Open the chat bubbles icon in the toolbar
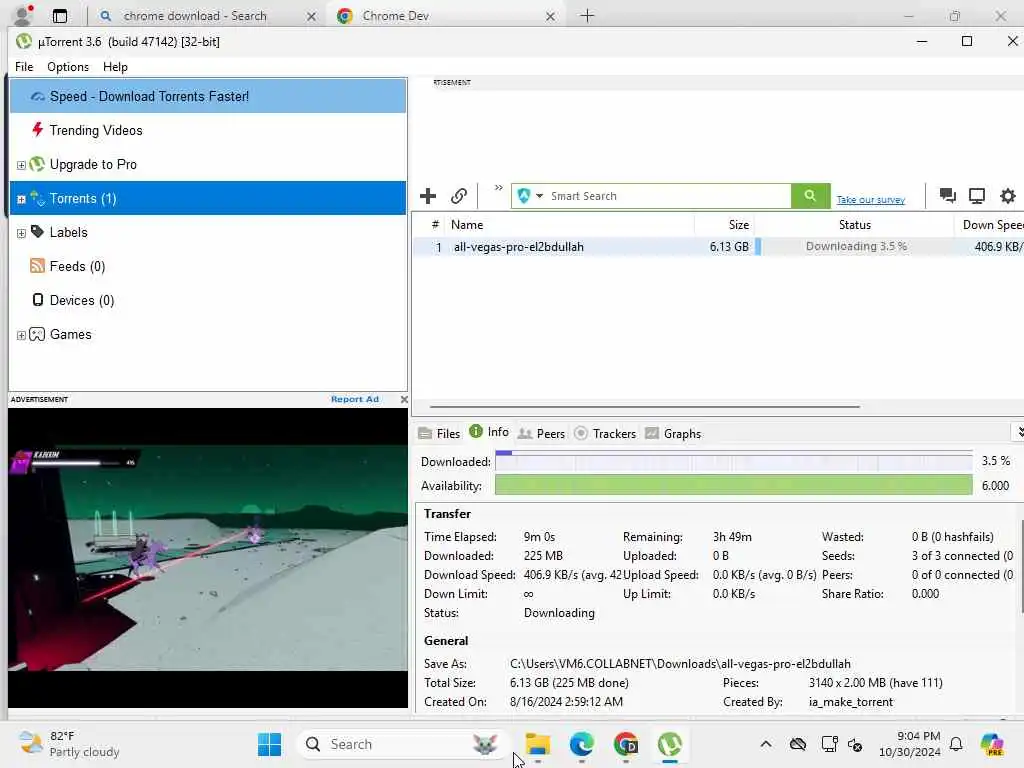 pyautogui.click(x=947, y=195)
